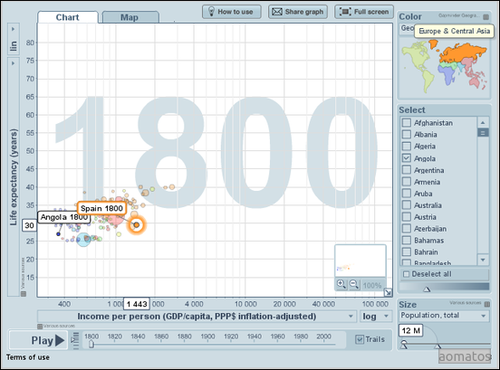Open the Terms of use link
500x370 pixels.
(x=28, y=357)
